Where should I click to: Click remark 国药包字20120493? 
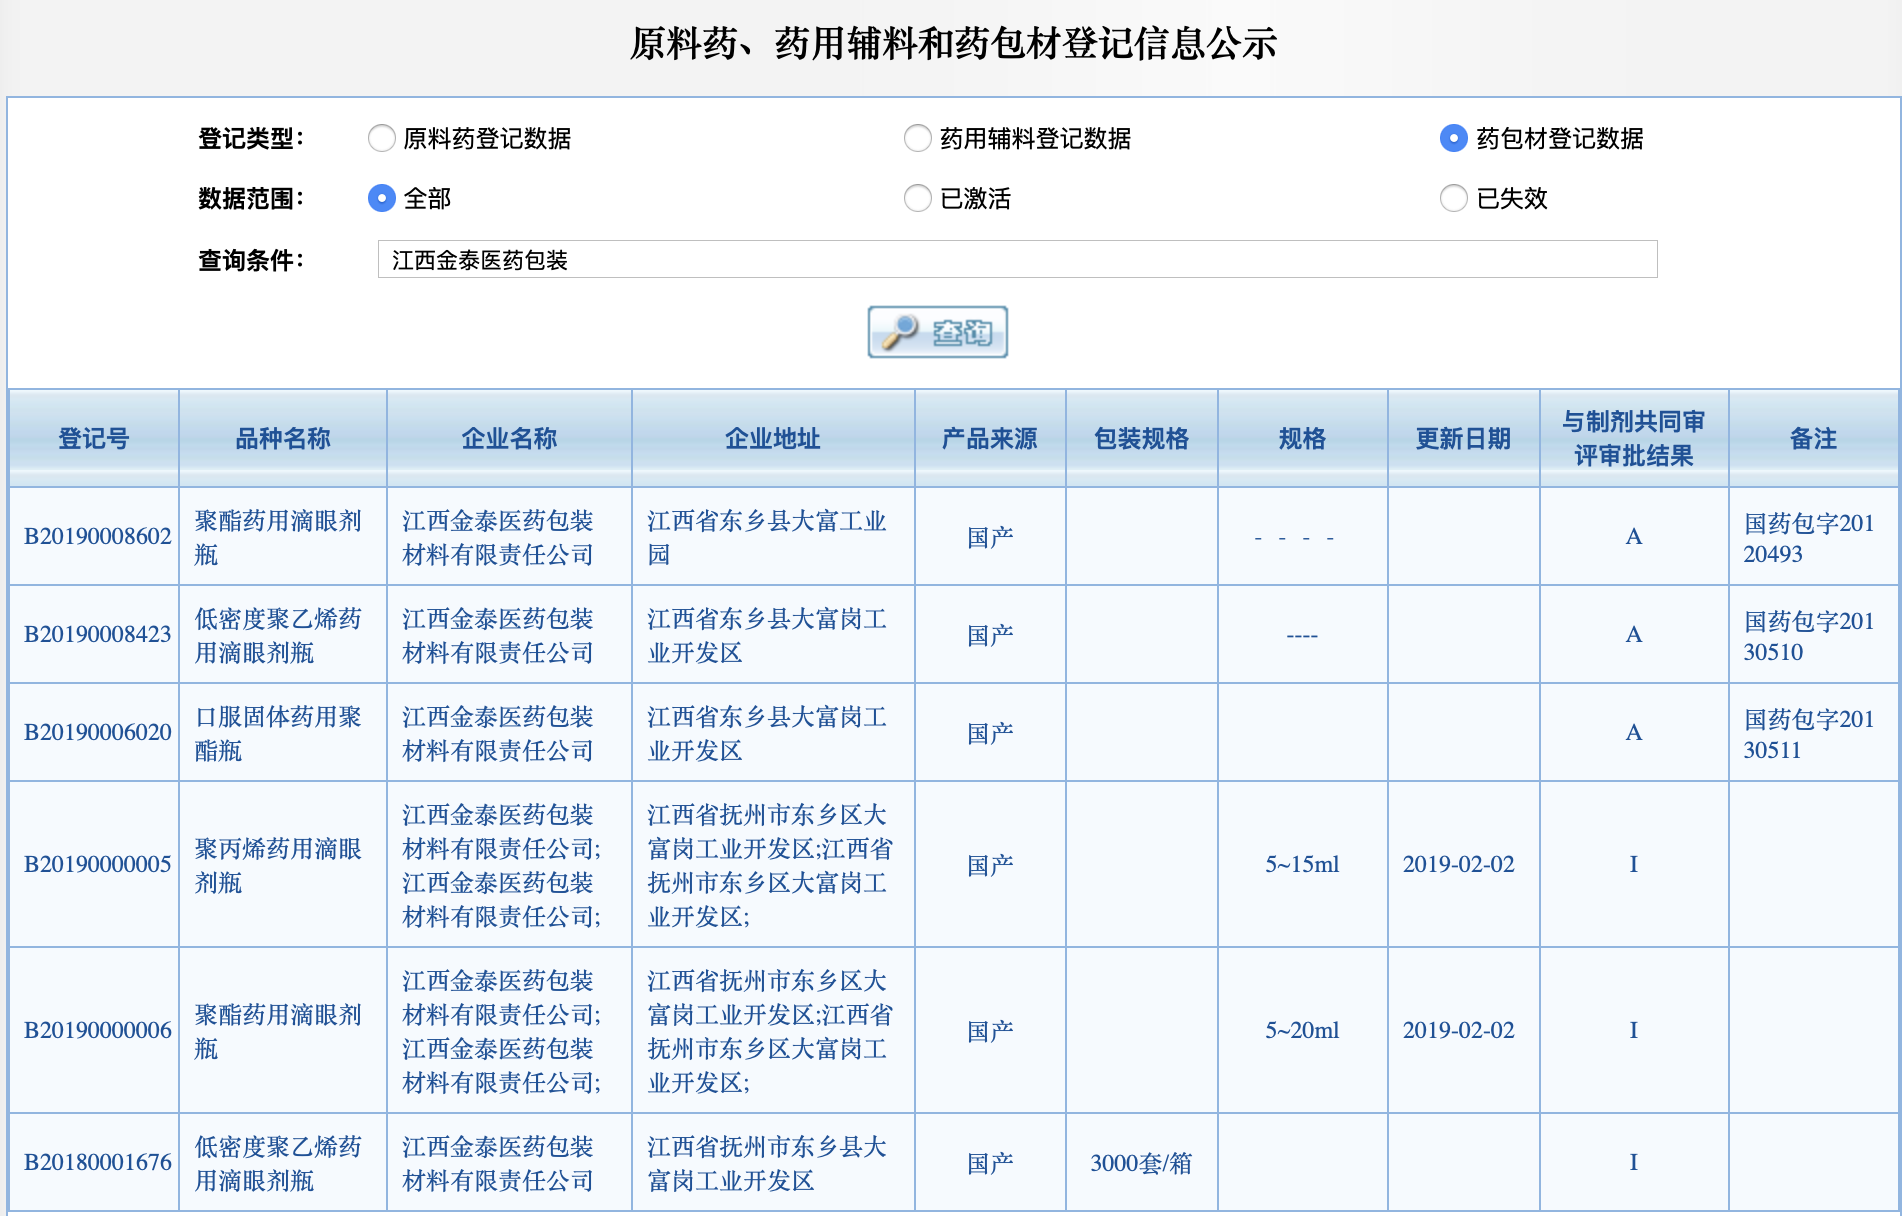1809,537
